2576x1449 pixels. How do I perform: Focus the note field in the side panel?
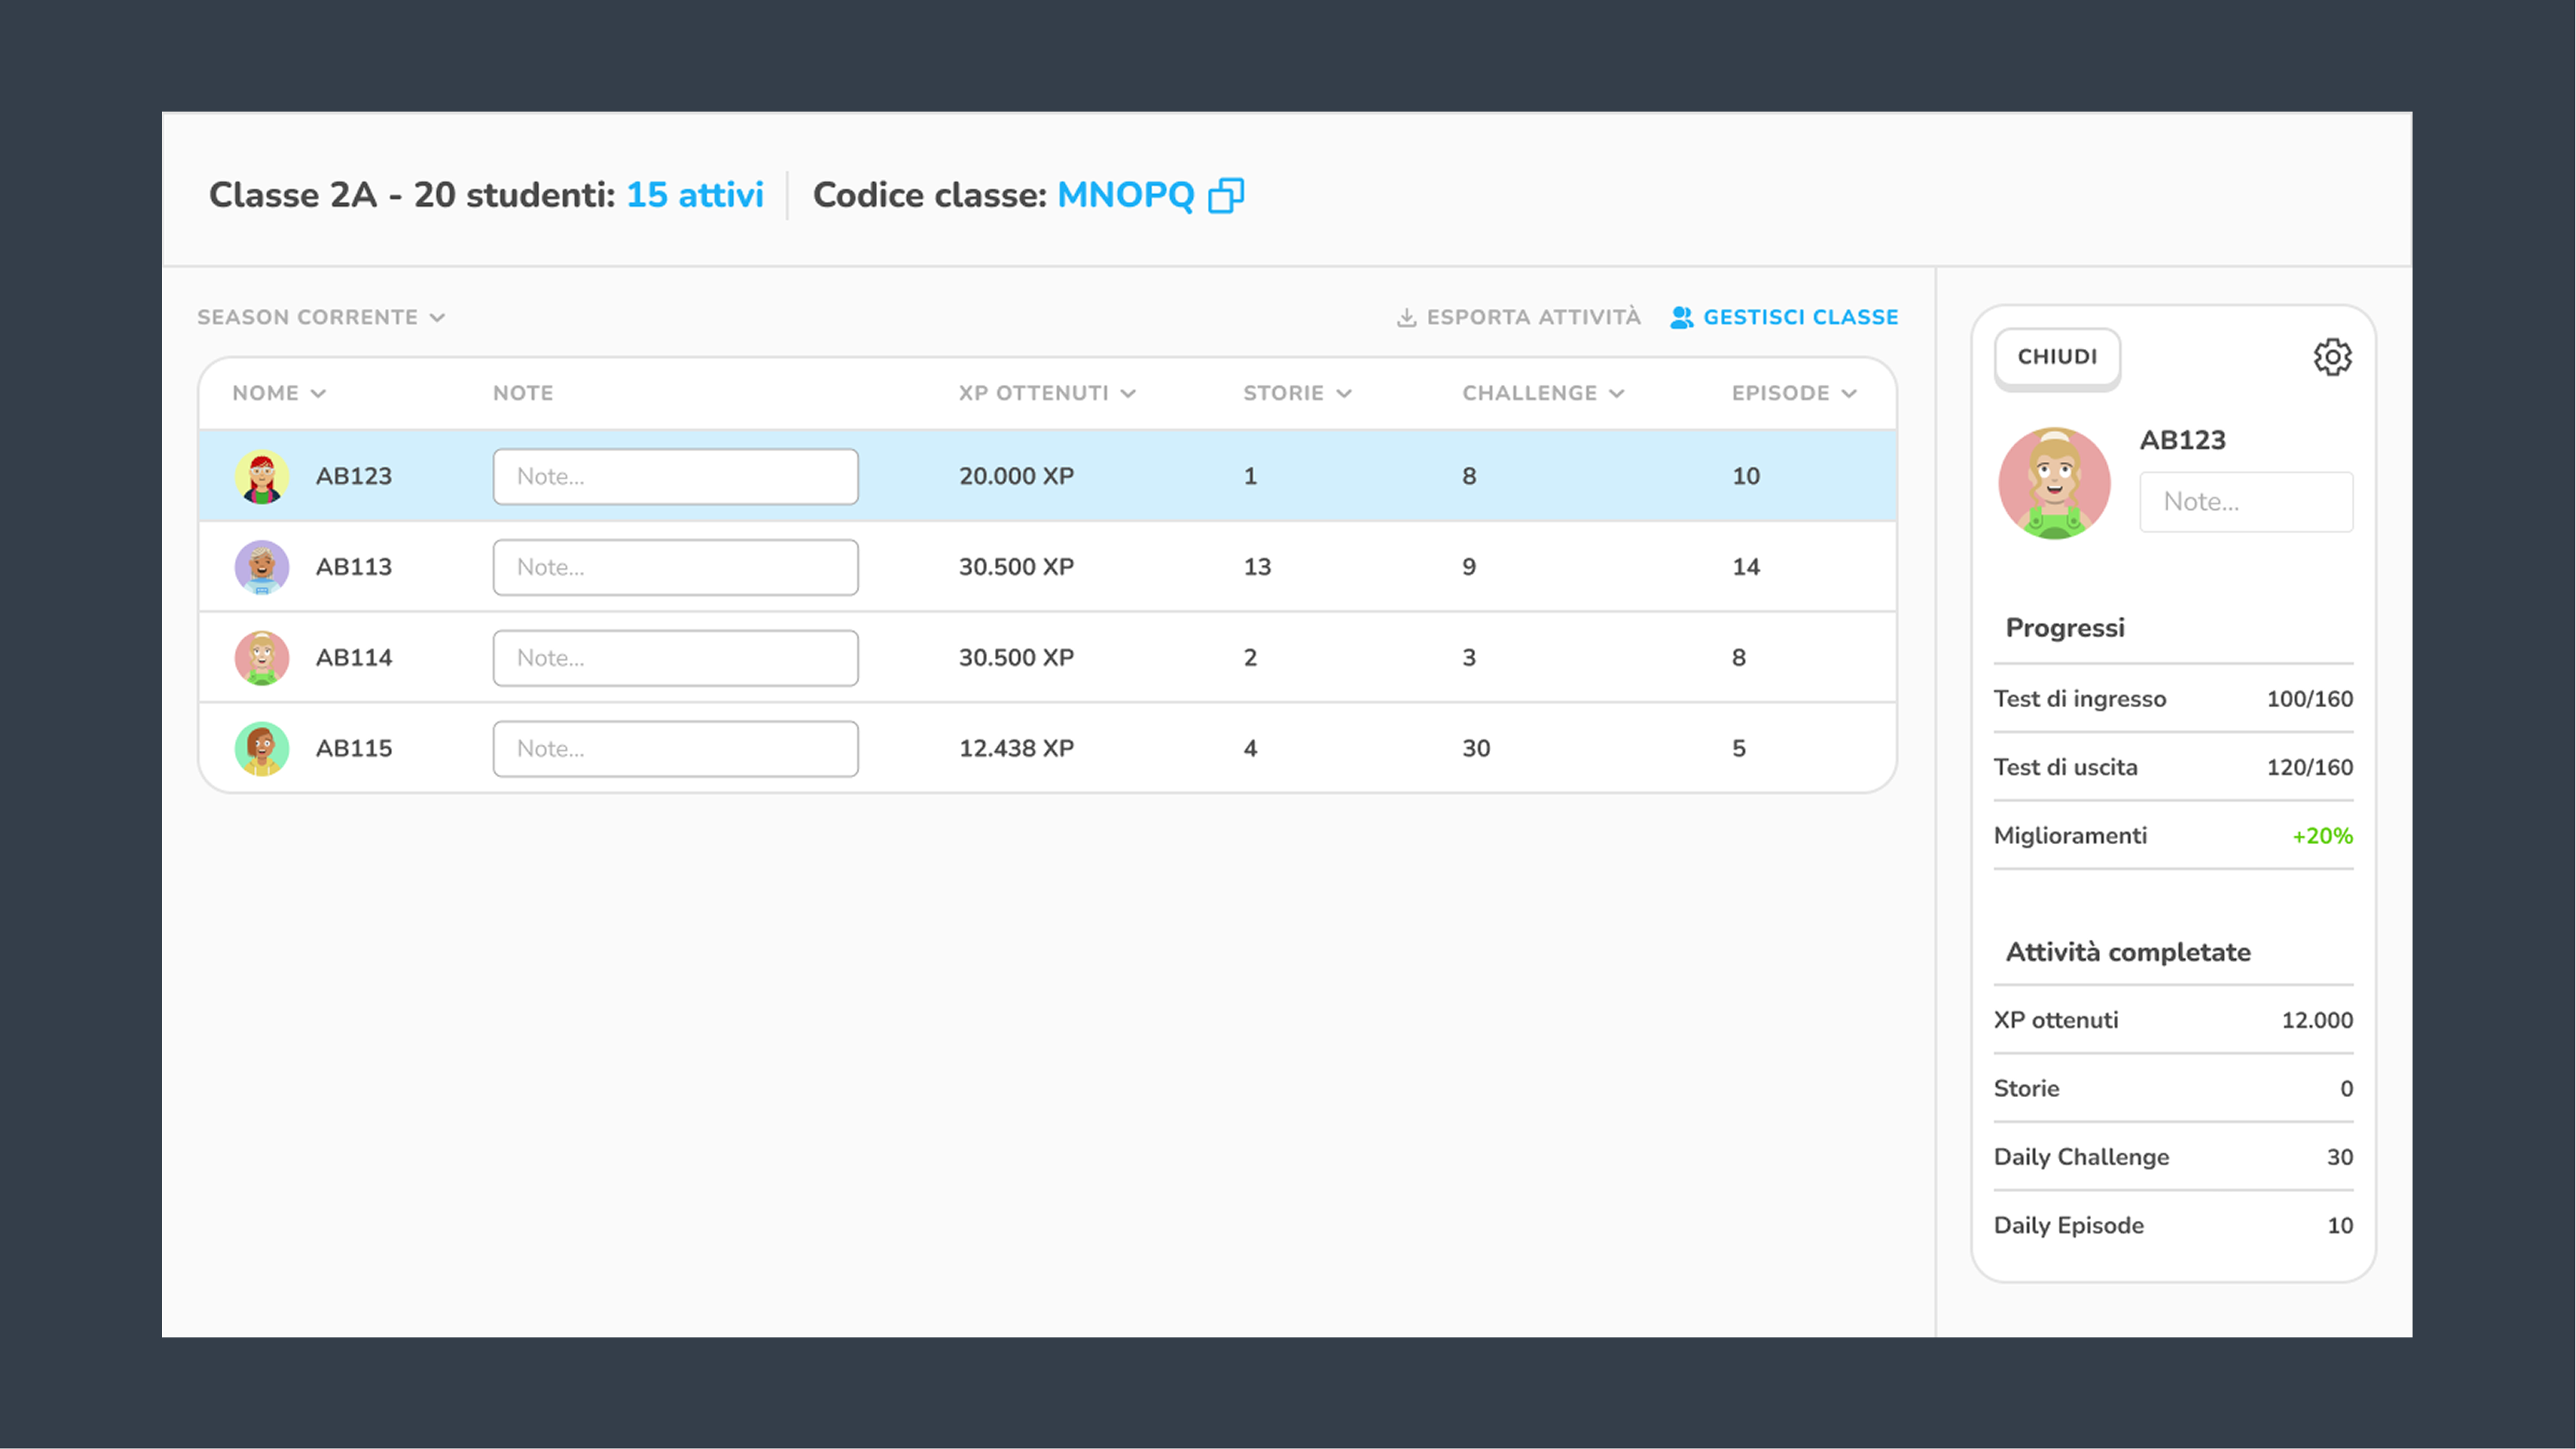(x=2246, y=502)
